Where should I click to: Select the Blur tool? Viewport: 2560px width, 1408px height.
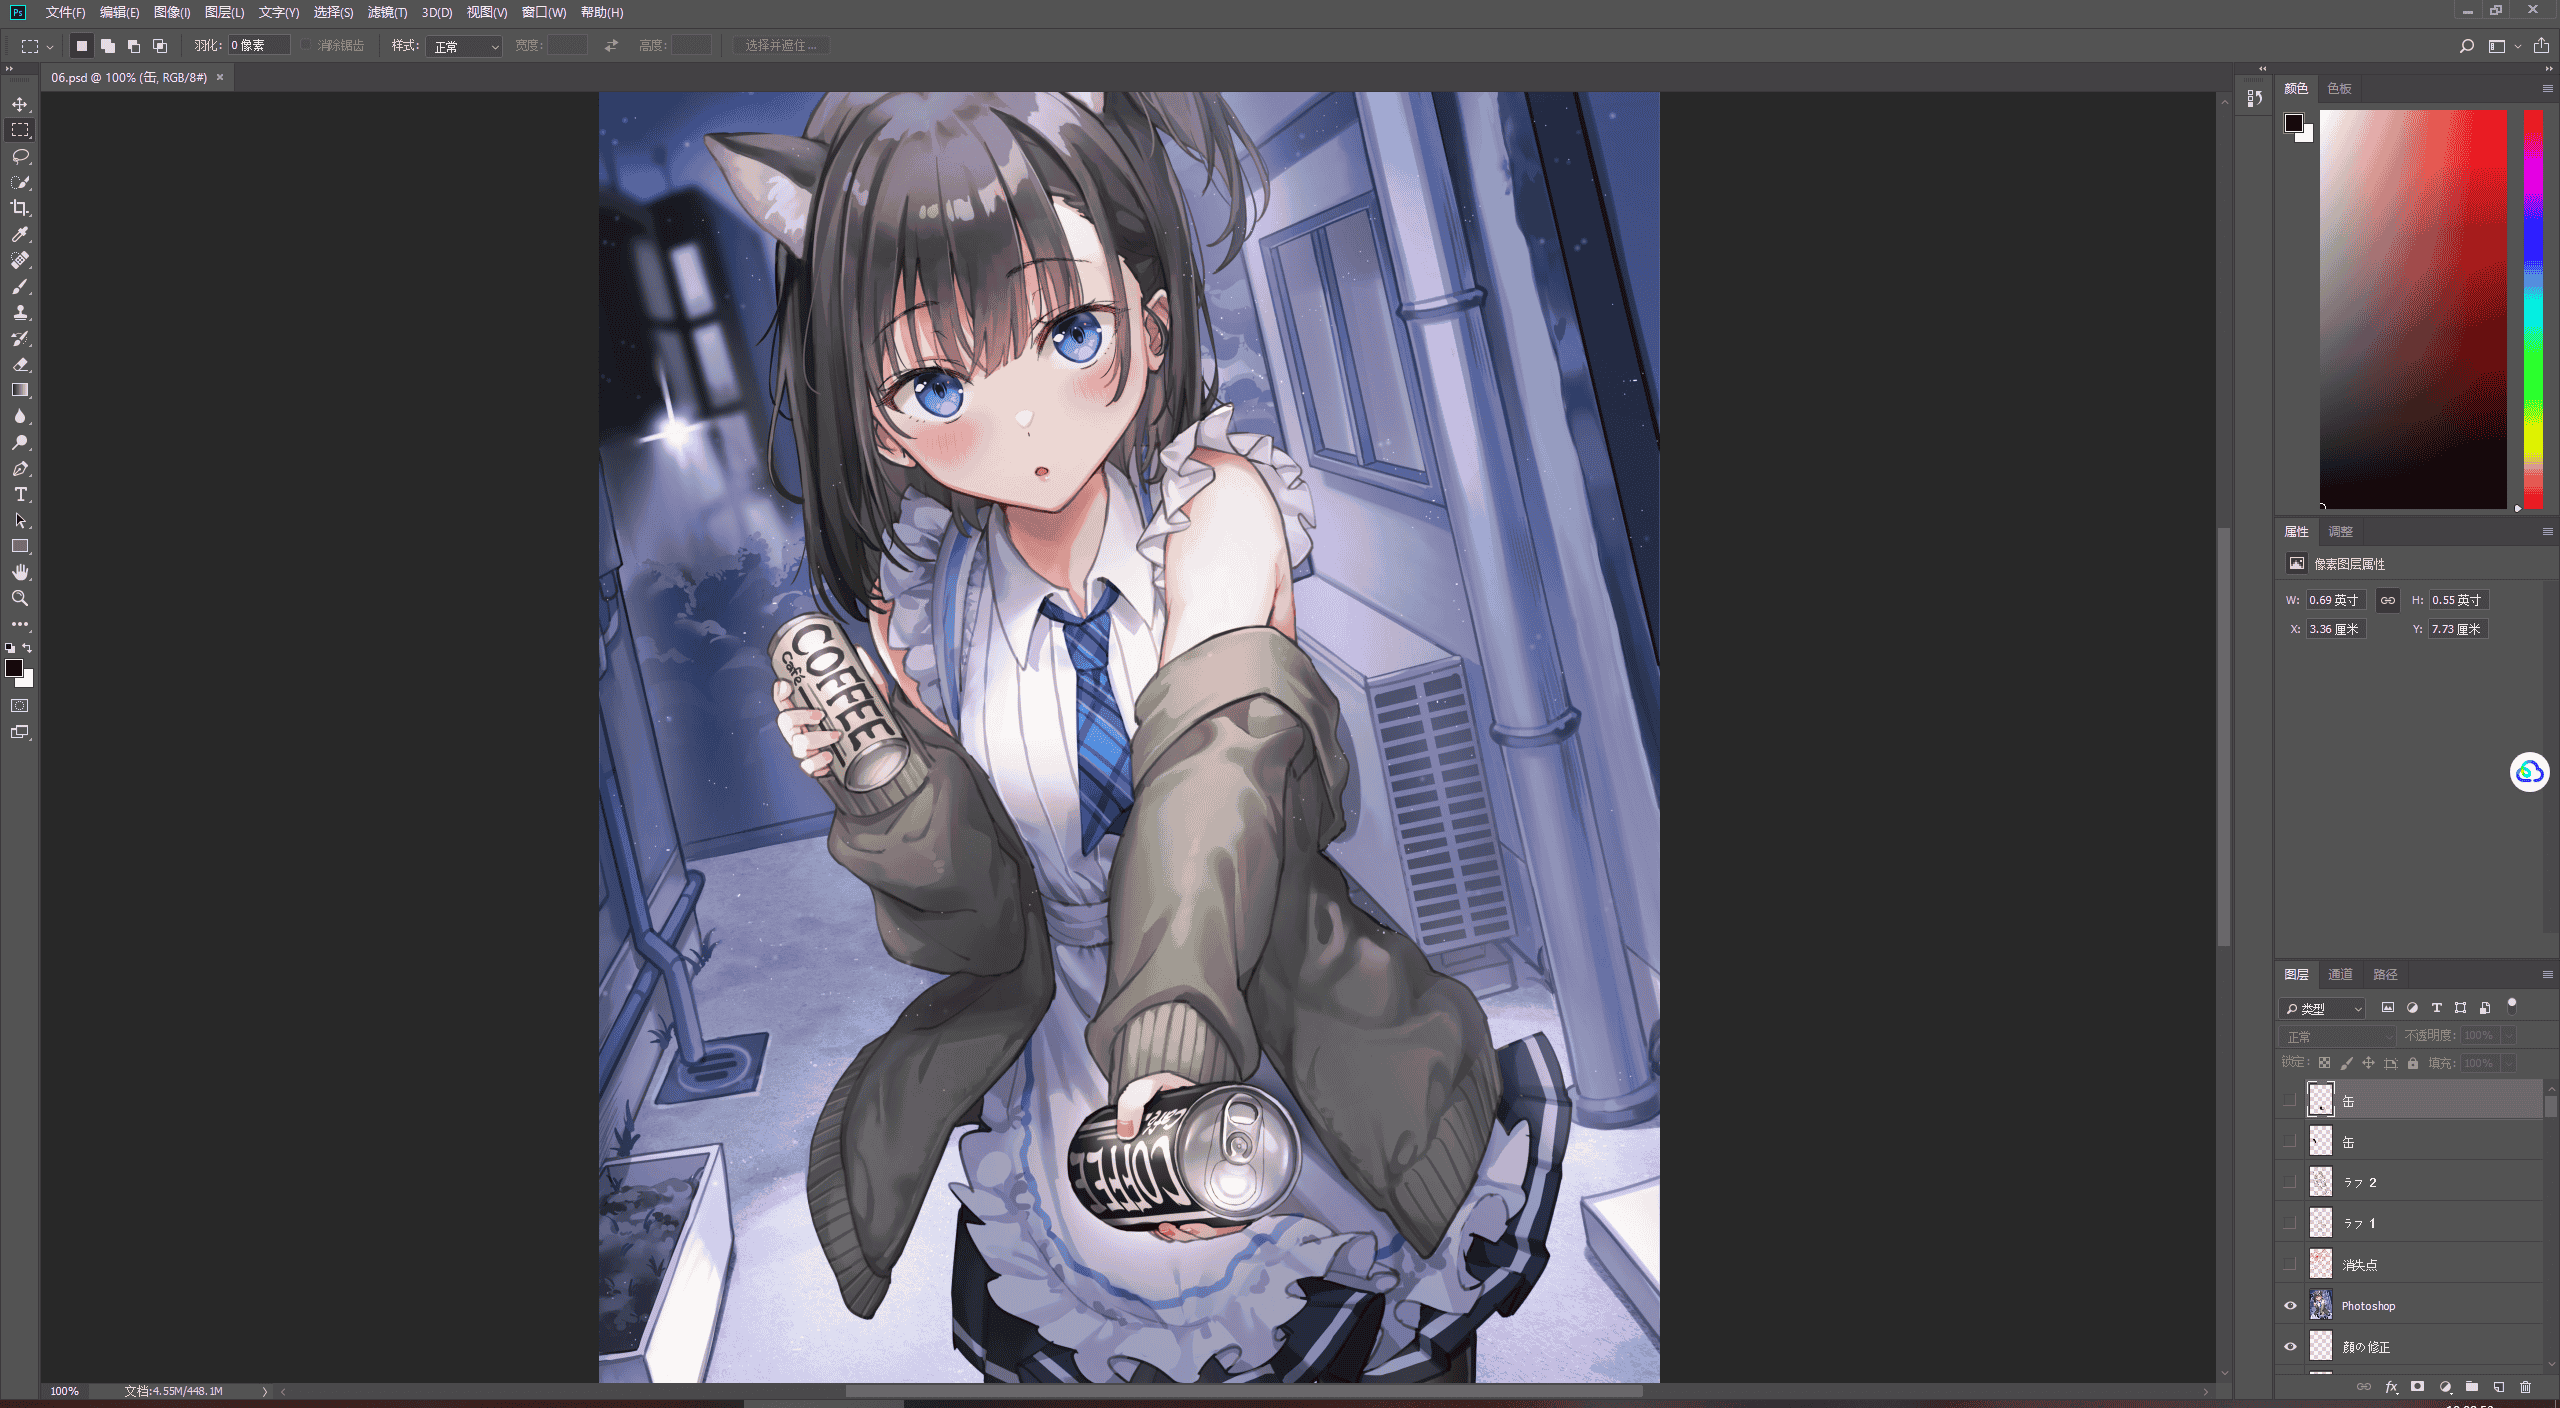pyautogui.click(x=20, y=416)
